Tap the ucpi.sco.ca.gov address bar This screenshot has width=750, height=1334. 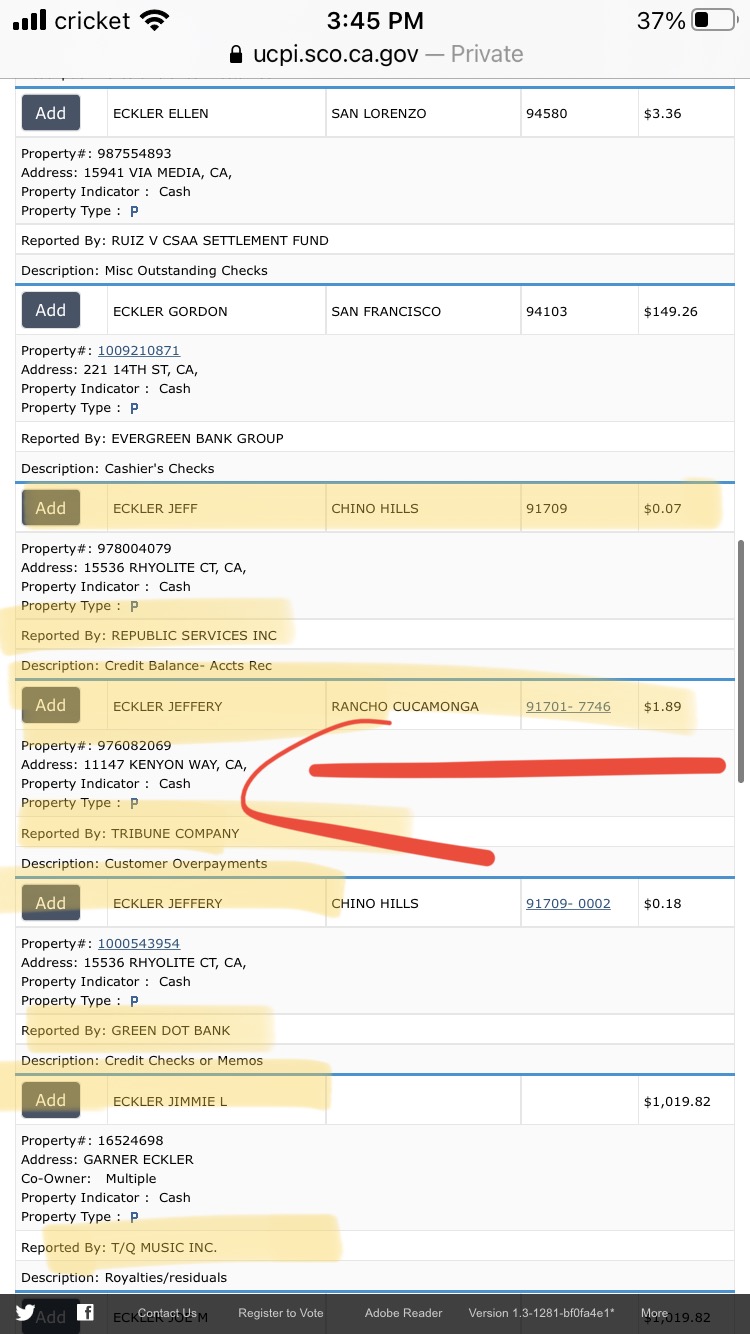click(x=376, y=54)
